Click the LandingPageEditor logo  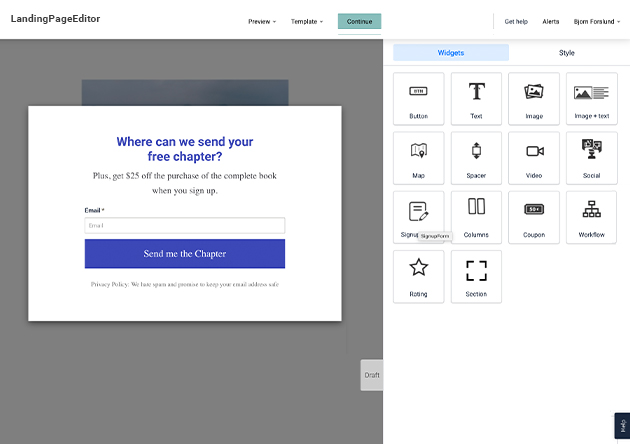point(55,19)
